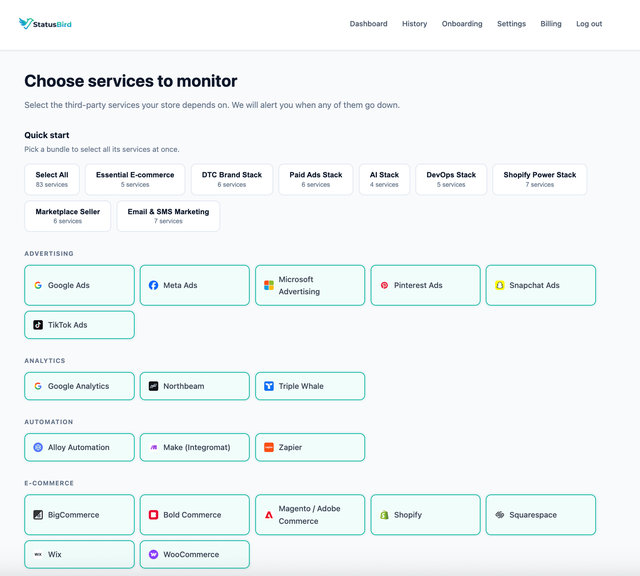
Task: Select the Paid Ads Stack bundle
Action: coord(316,179)
